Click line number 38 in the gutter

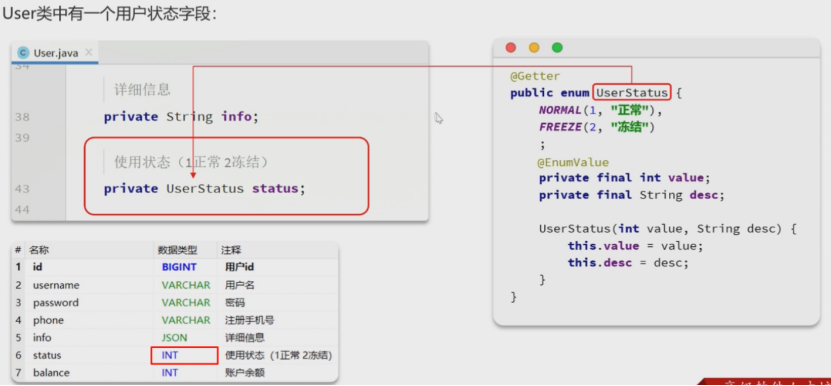click(x=22, y=117)
